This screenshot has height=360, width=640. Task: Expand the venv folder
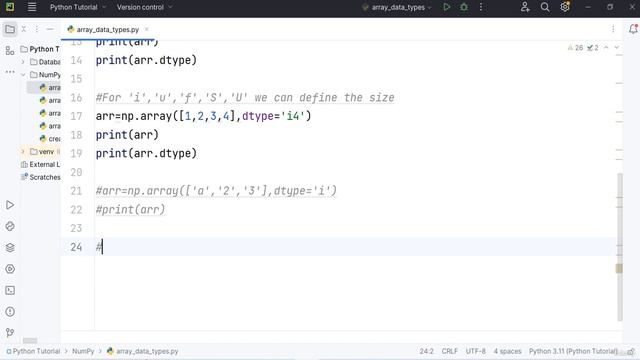(x=23, y=151)
